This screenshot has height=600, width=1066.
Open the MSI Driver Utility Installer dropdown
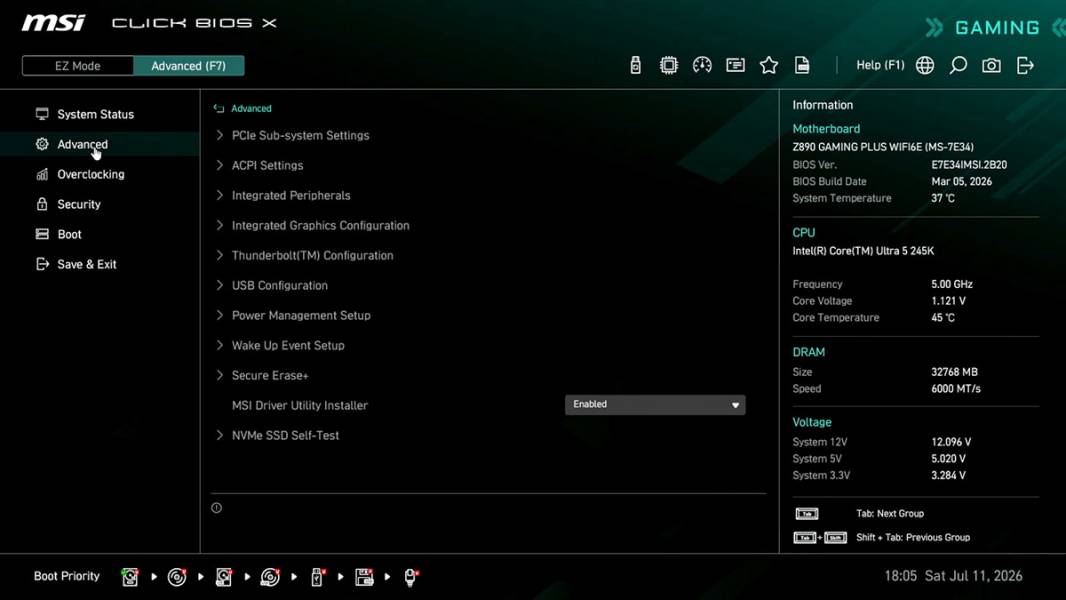pos(655,405)
